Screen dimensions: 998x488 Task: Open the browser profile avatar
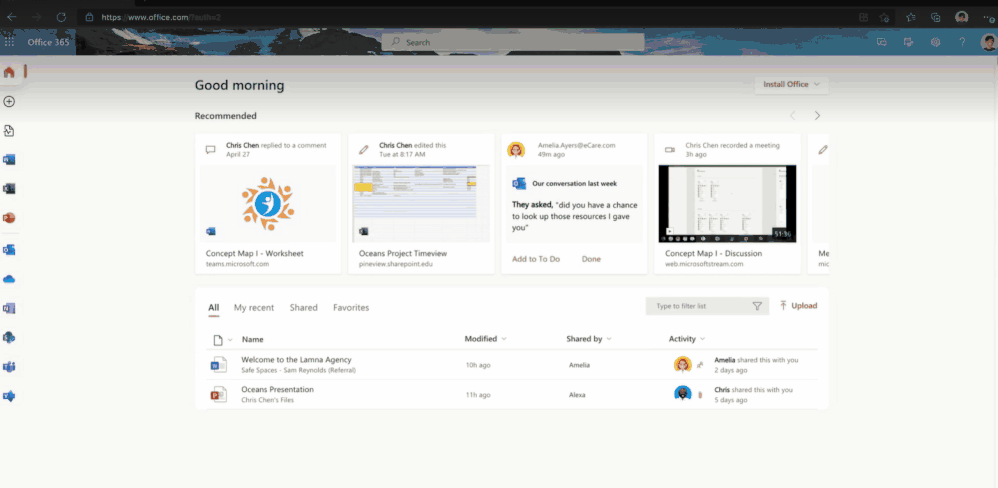coord(962,17)
